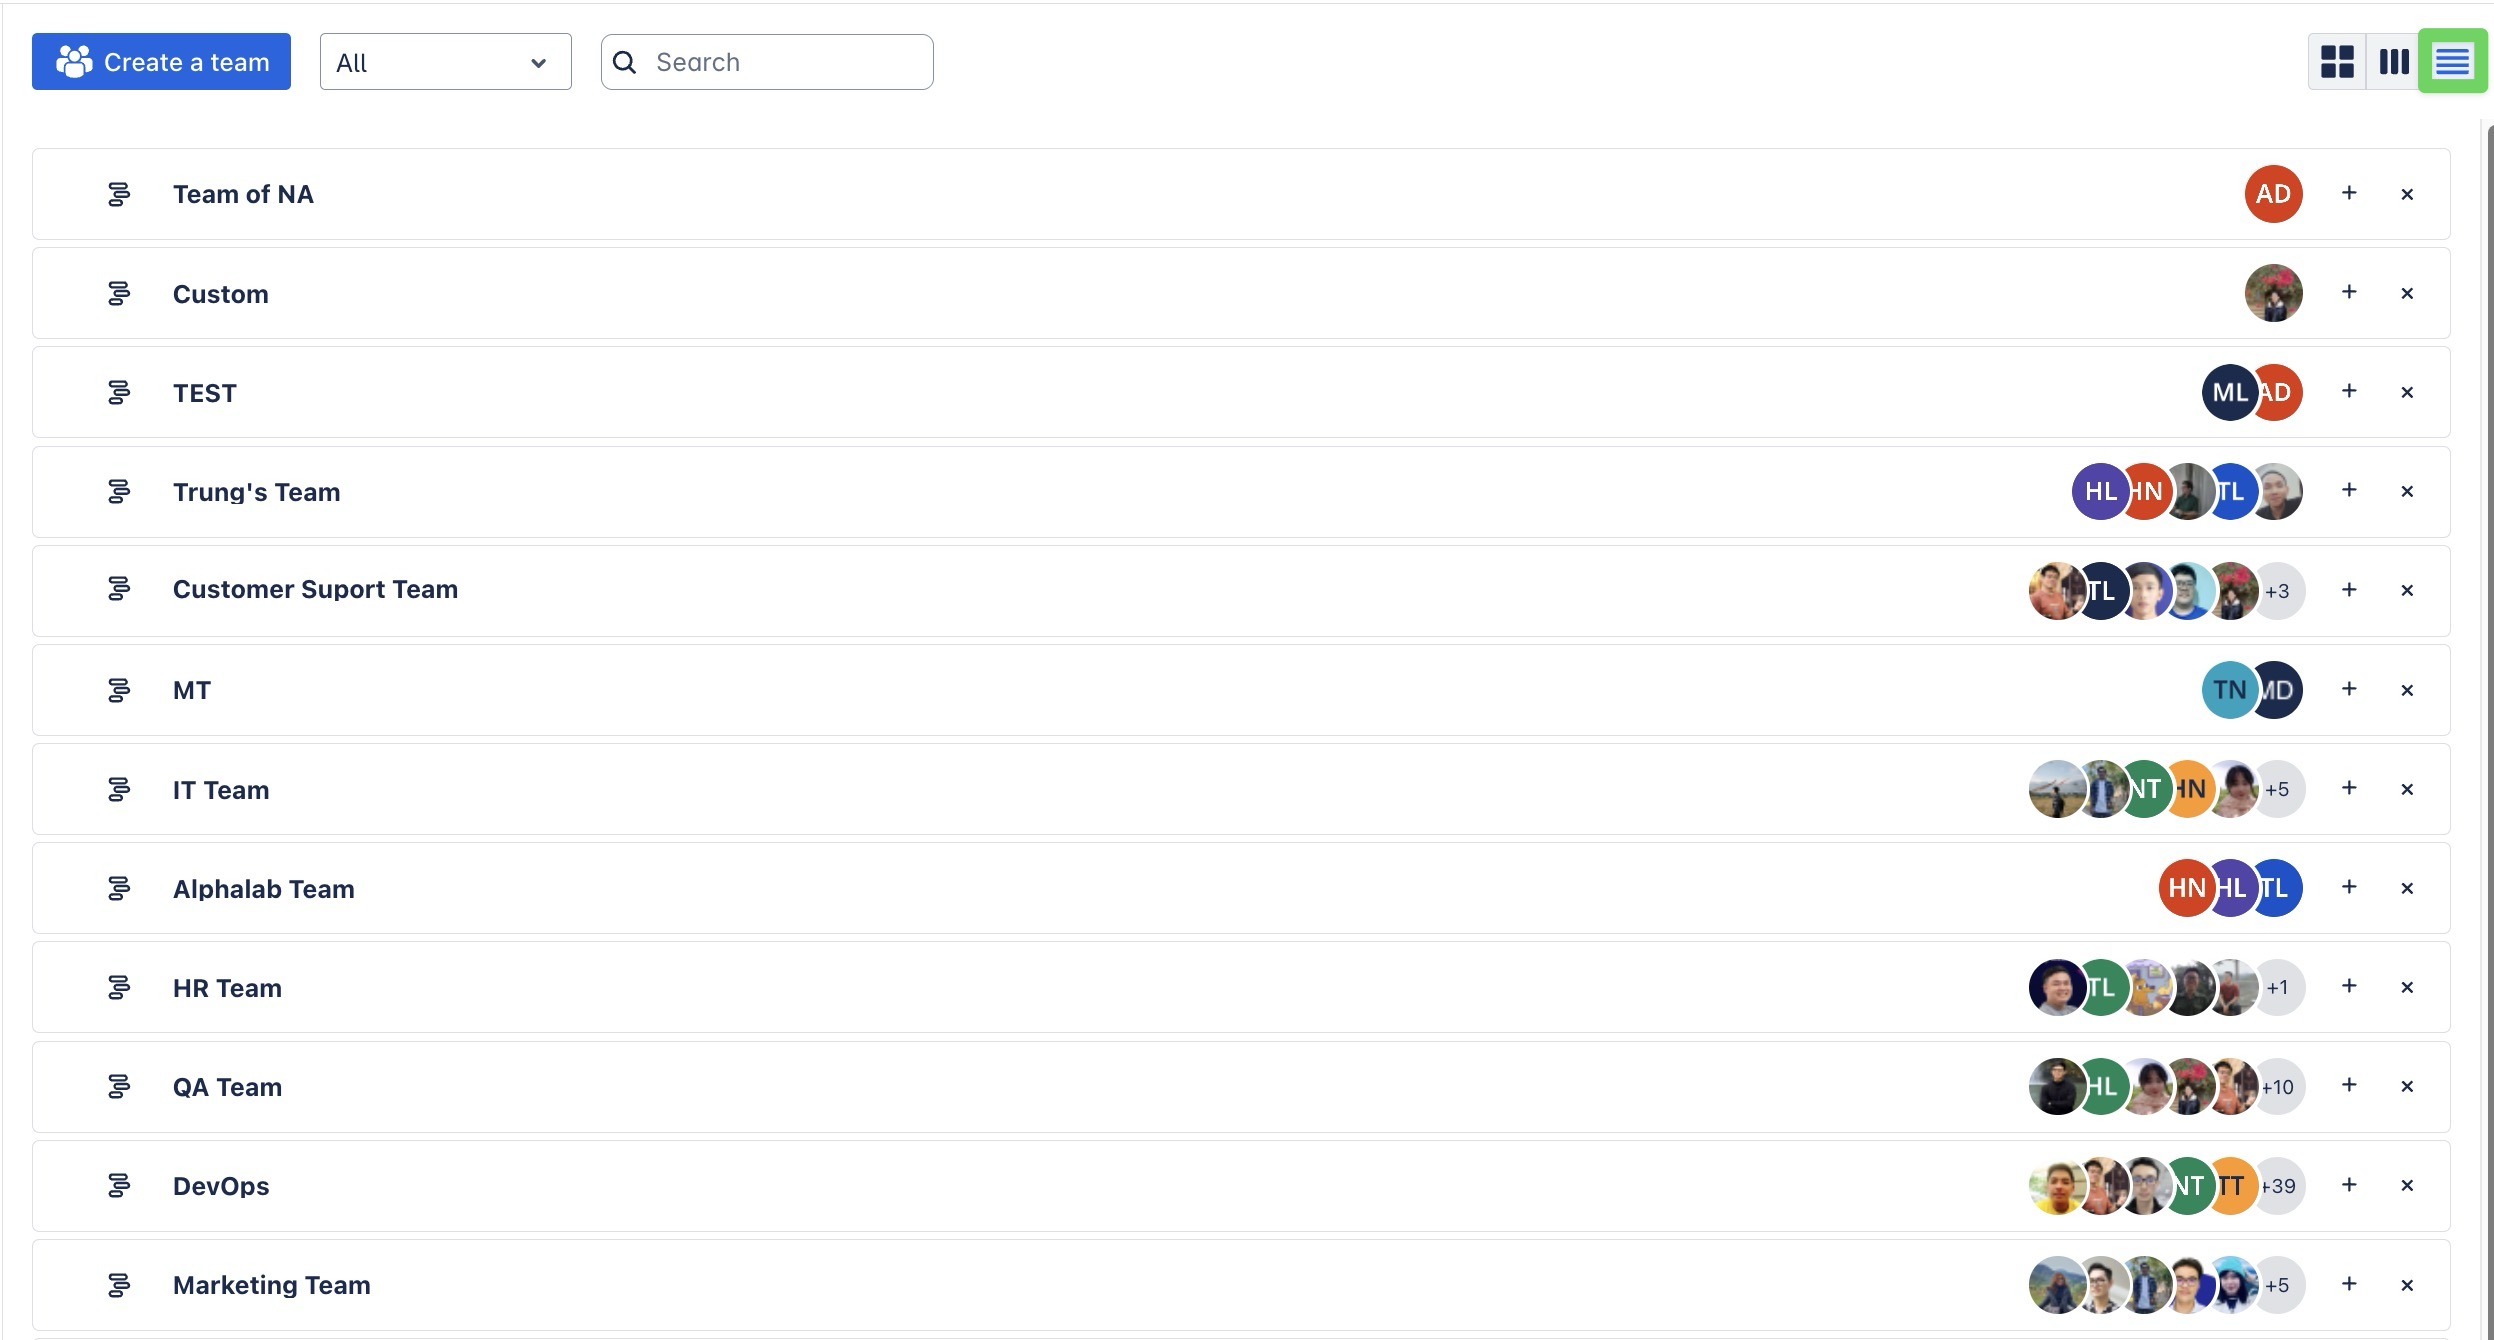
Task: Open the Trung's Team entry
Action: coord(256,491)
